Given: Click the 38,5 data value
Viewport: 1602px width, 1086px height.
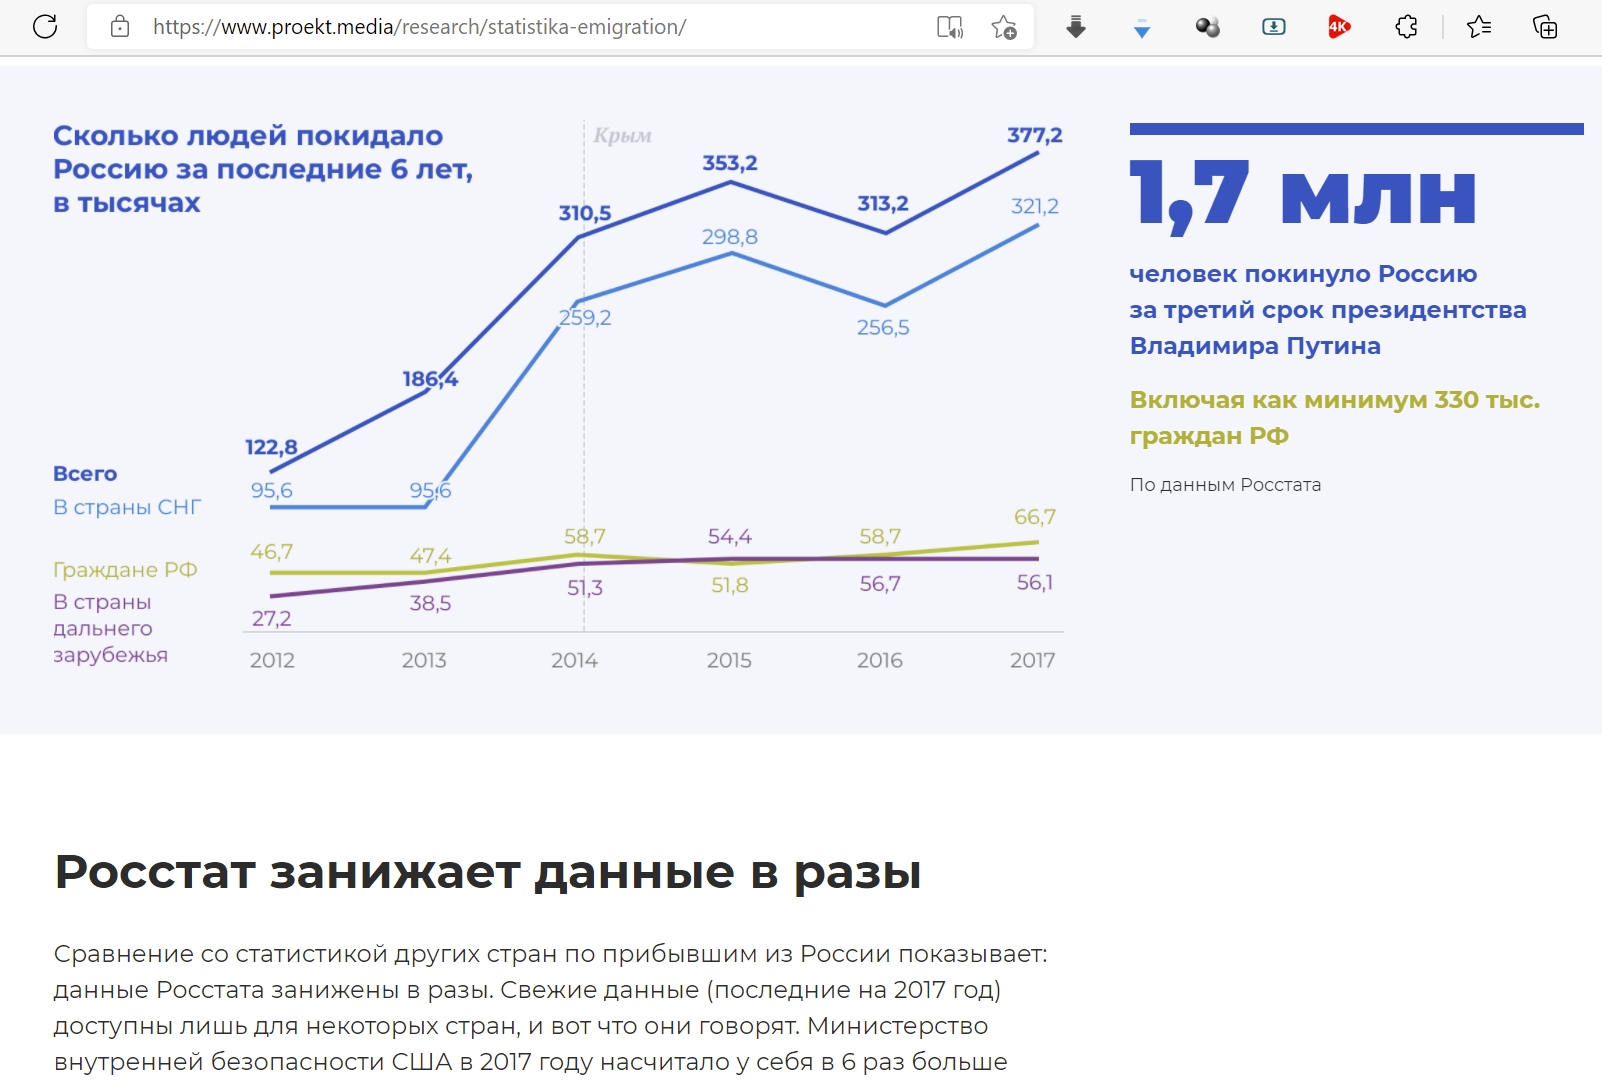Looking at the screenshot, I should pos(430,604).
